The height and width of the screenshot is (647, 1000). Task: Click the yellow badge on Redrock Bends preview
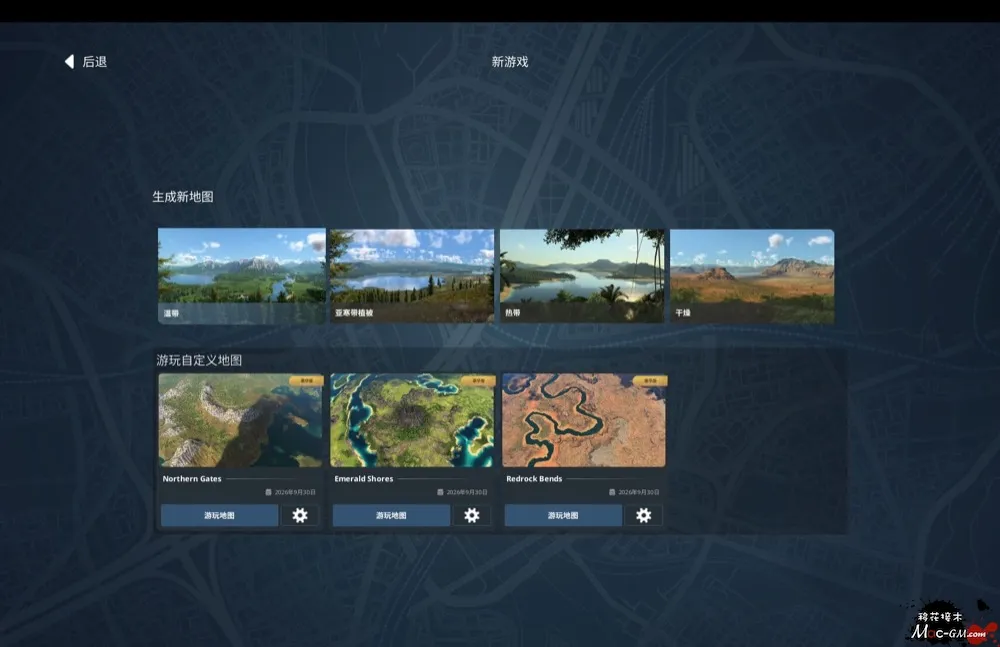pyautogui.click(x=650, y=380)
